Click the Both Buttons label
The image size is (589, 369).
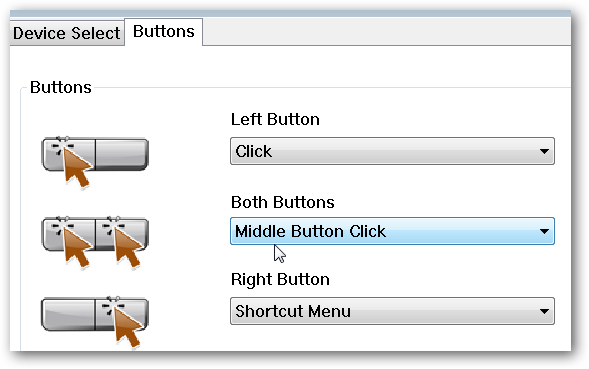point(282,202)
